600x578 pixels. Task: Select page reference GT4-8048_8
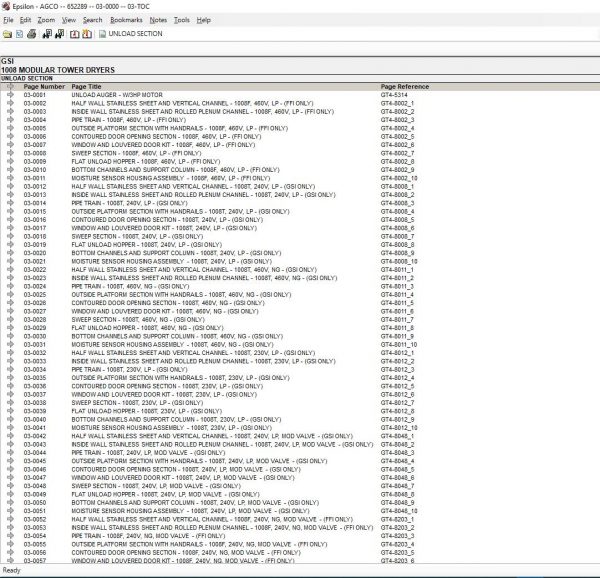coord(397,494)
